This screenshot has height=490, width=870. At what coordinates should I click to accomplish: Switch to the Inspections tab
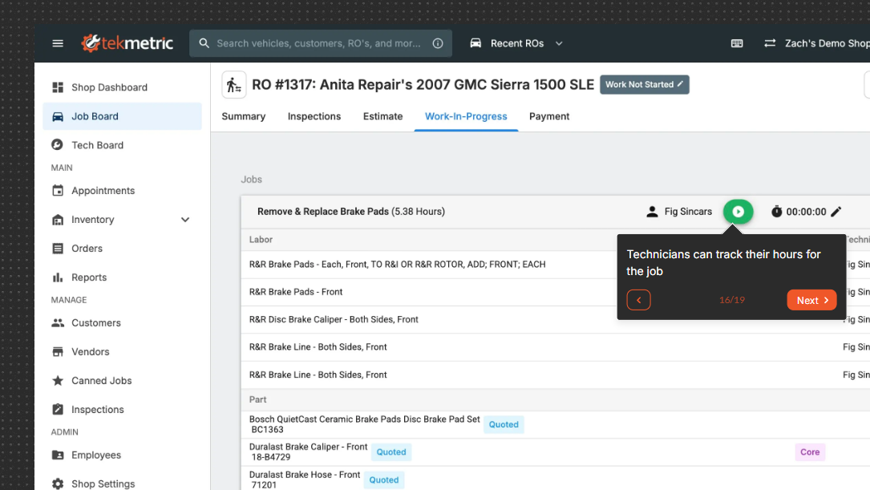[x=314, y=116]
